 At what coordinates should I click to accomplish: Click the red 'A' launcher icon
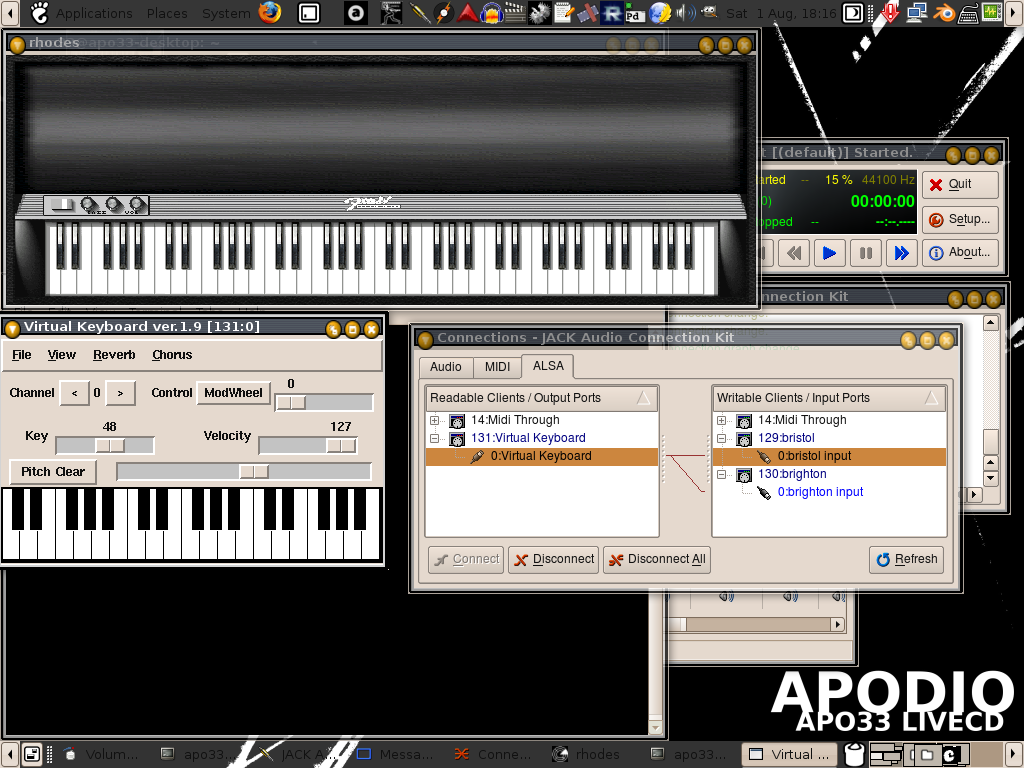point(468,13)
